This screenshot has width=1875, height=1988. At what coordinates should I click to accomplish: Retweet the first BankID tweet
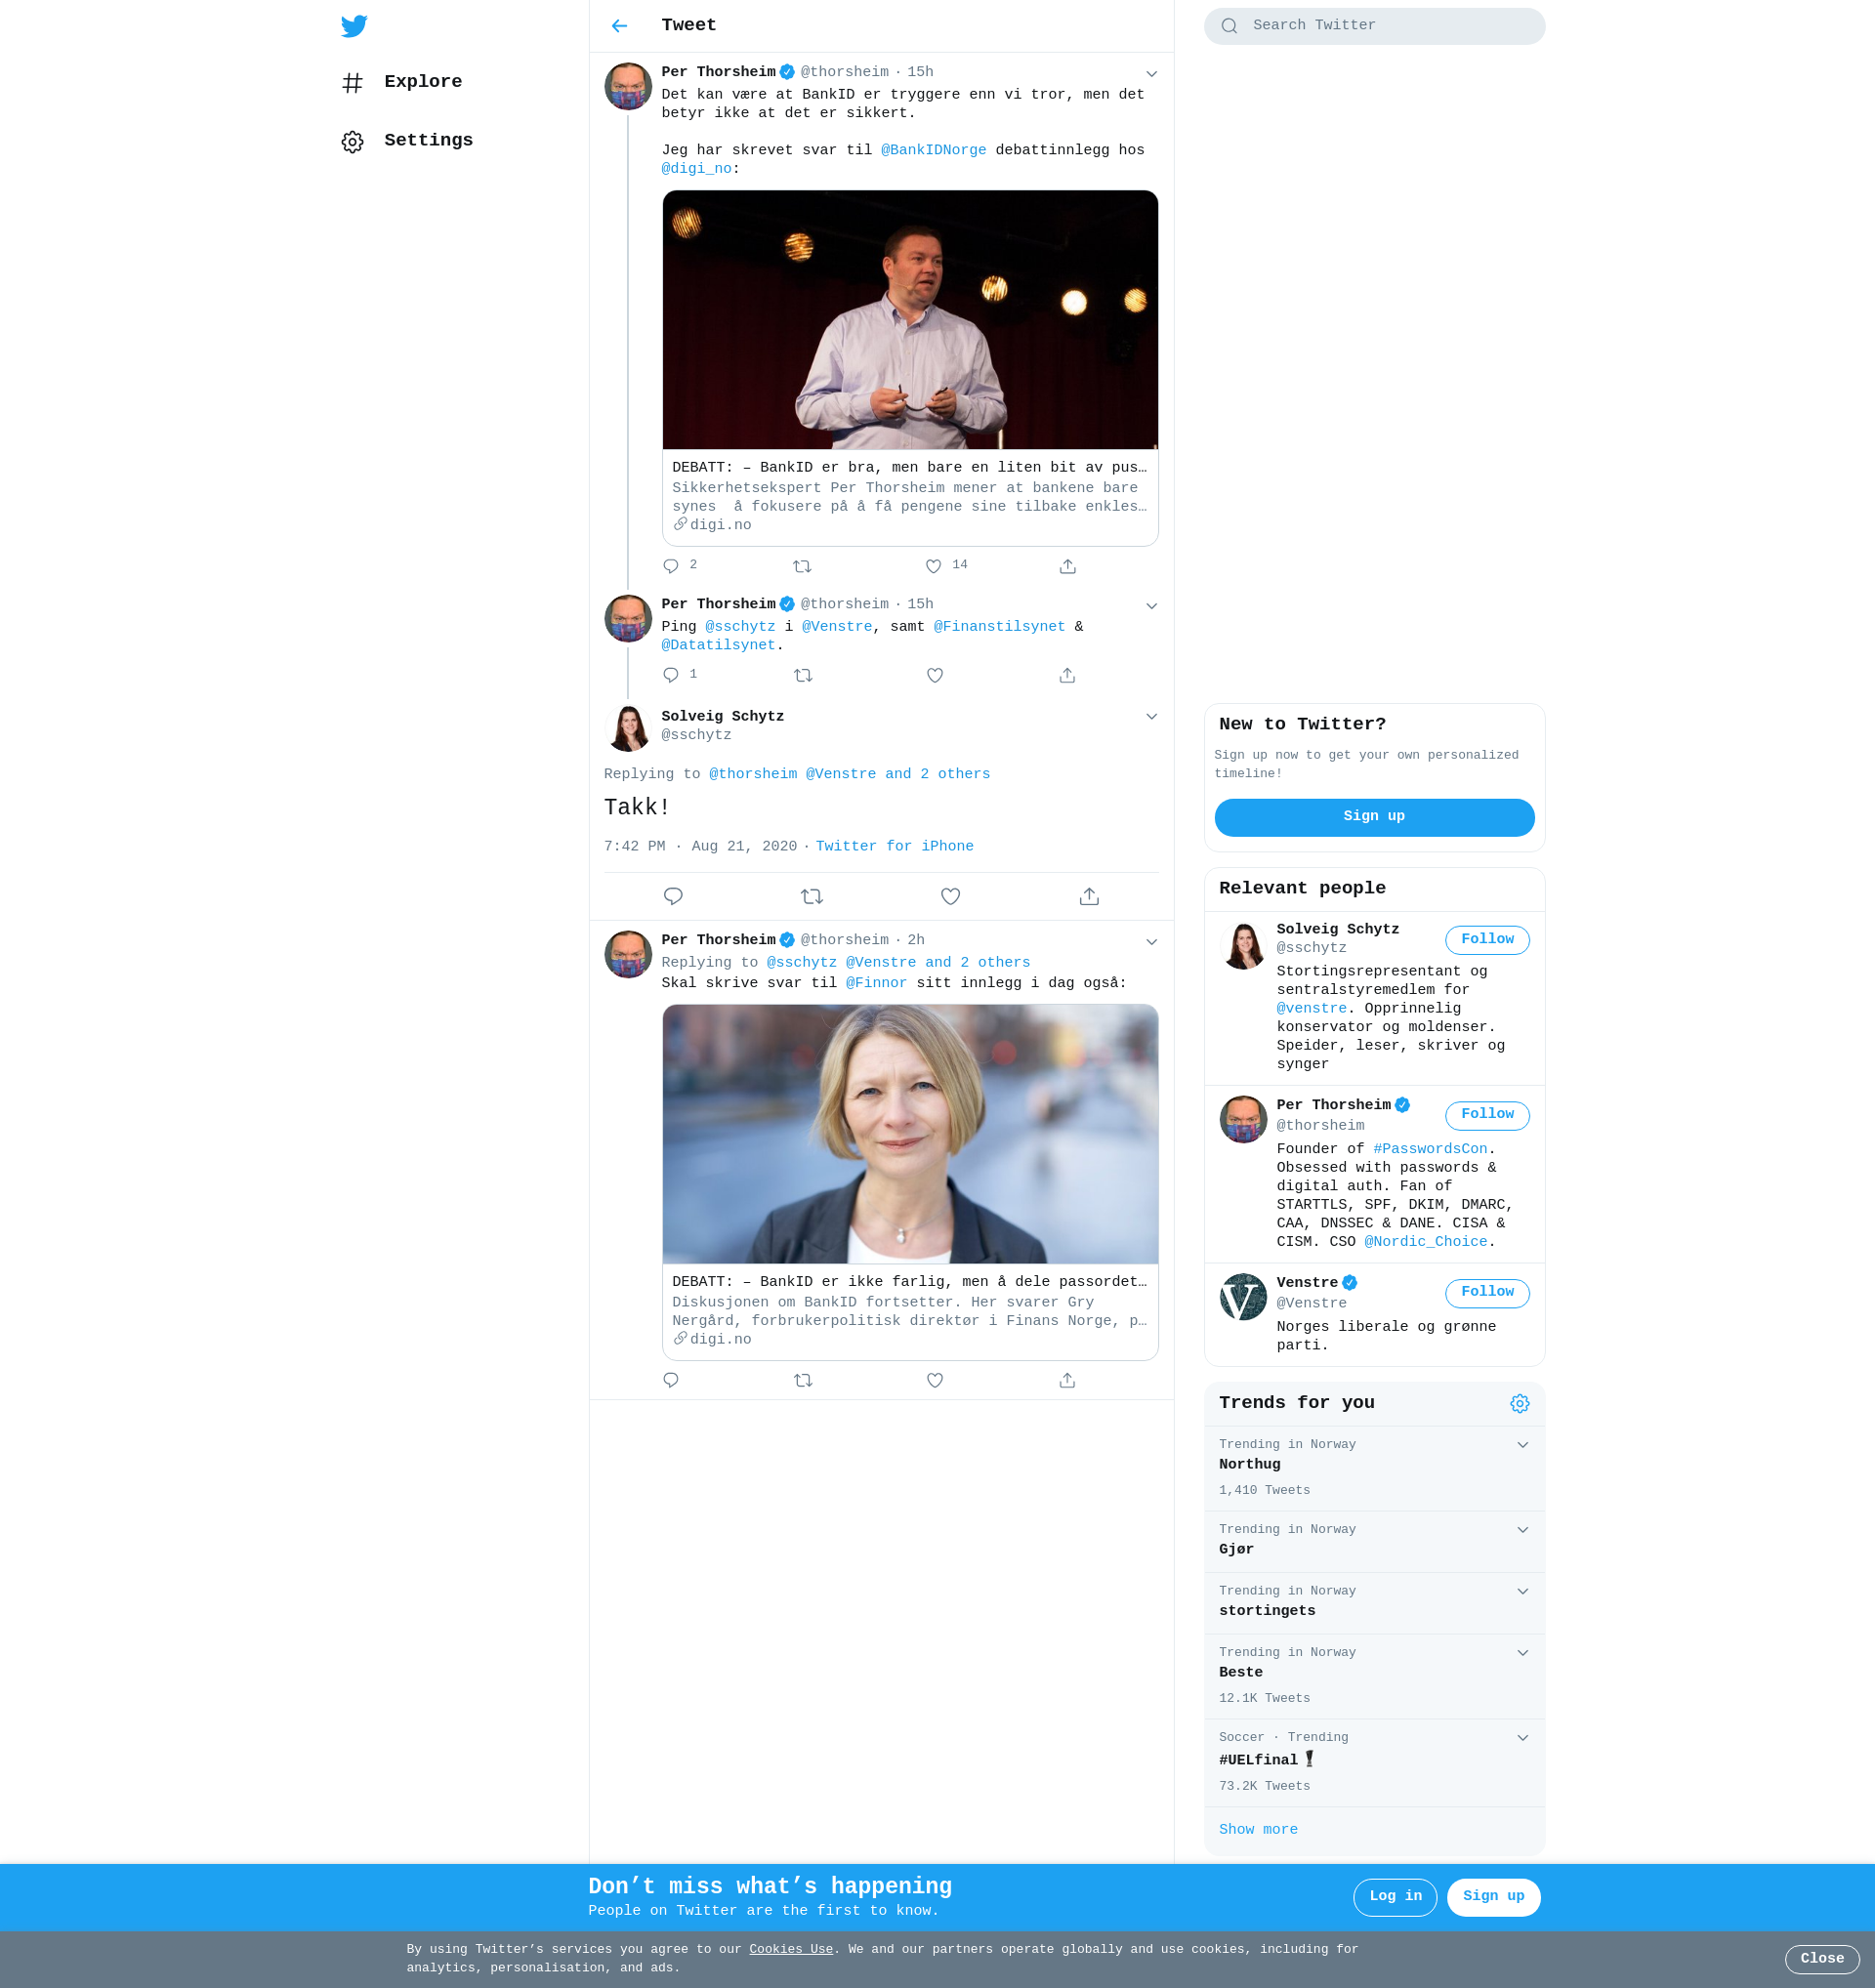tap(802, 566)
